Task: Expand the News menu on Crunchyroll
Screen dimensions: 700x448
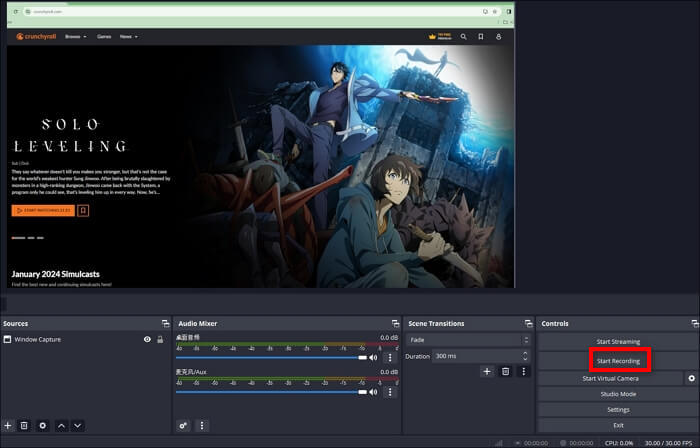Action: (x=129, y=37)
